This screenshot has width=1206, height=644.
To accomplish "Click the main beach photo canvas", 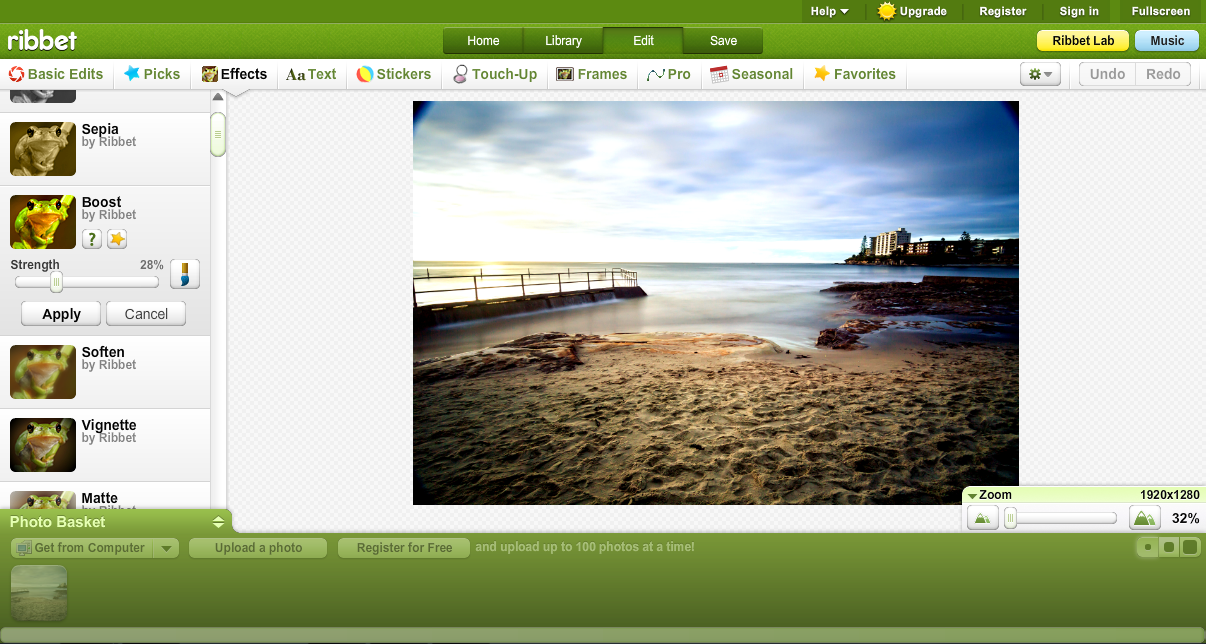I will click(x=716, y=303).
